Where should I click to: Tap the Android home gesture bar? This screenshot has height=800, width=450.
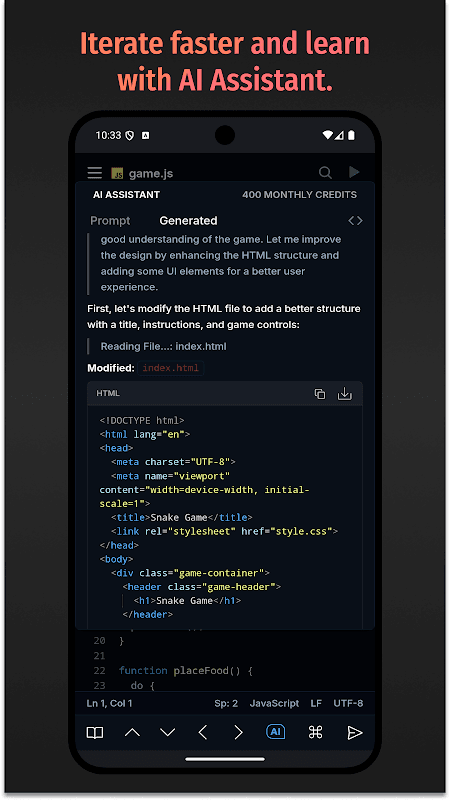pyautogui.click(x=225, y=759)
